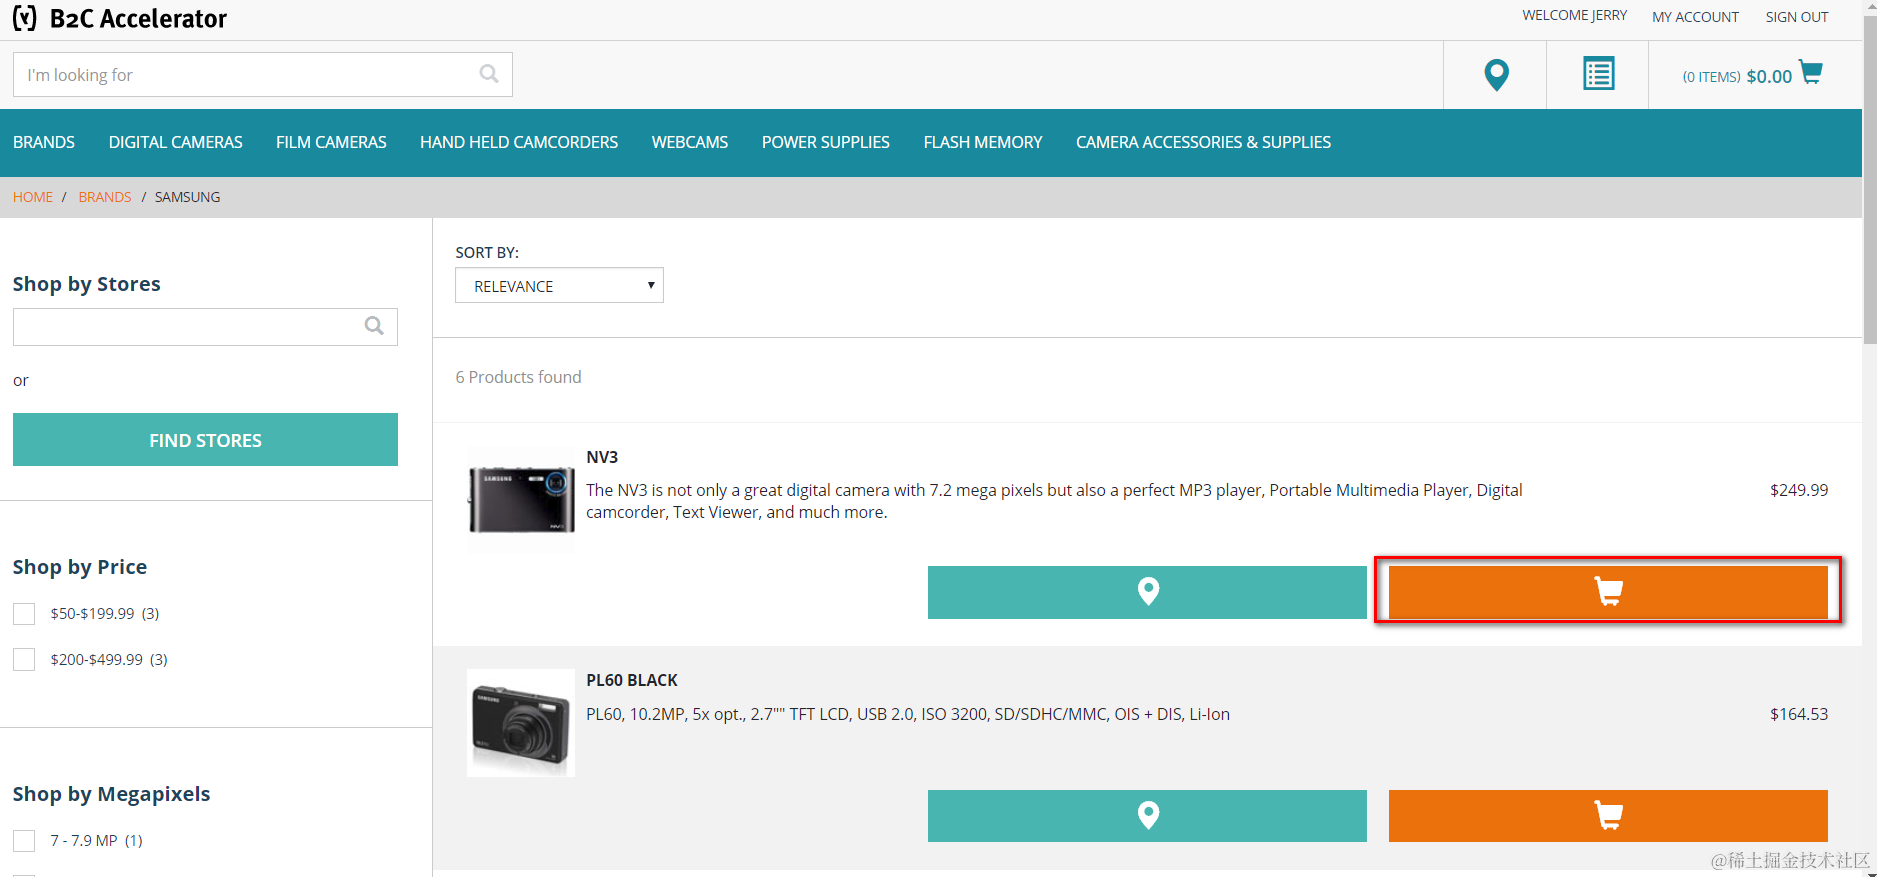Viewport: 1877px width, 877px height.
Task: Go to My Account
Action: click(x=1695, y=17)
